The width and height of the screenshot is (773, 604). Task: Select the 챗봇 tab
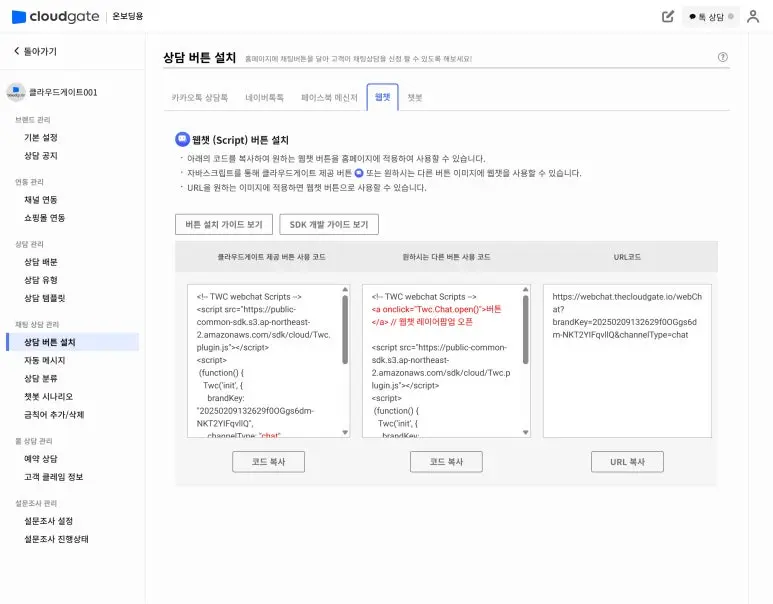tap(414, 98)
